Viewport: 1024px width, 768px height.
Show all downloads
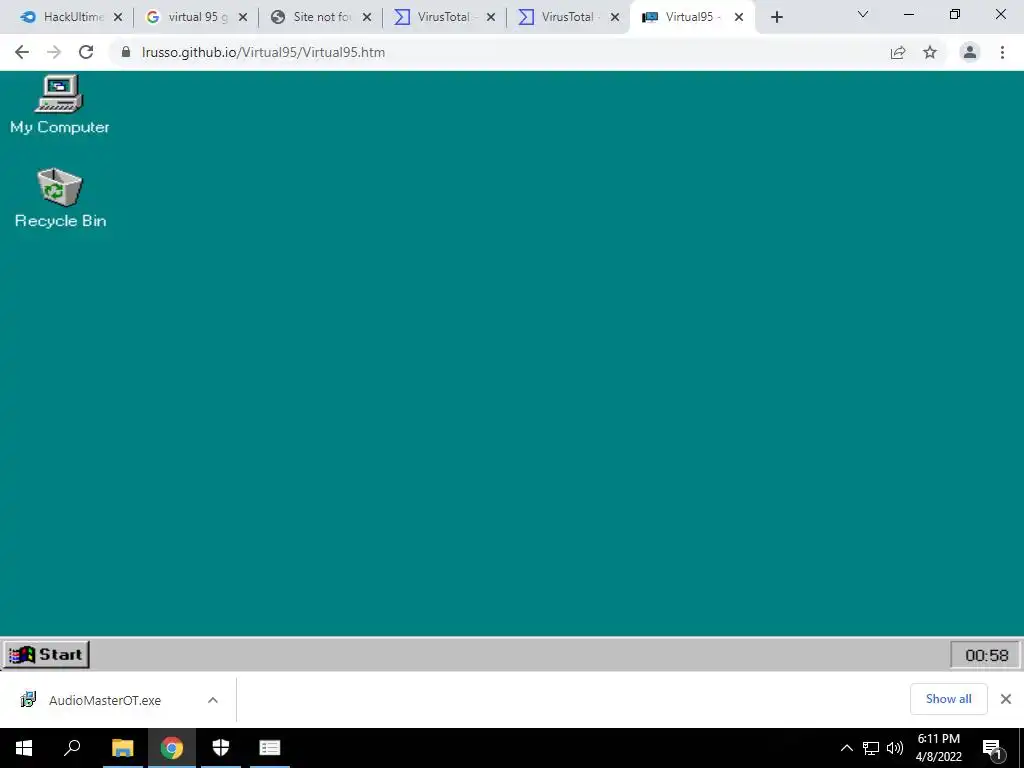948,699
